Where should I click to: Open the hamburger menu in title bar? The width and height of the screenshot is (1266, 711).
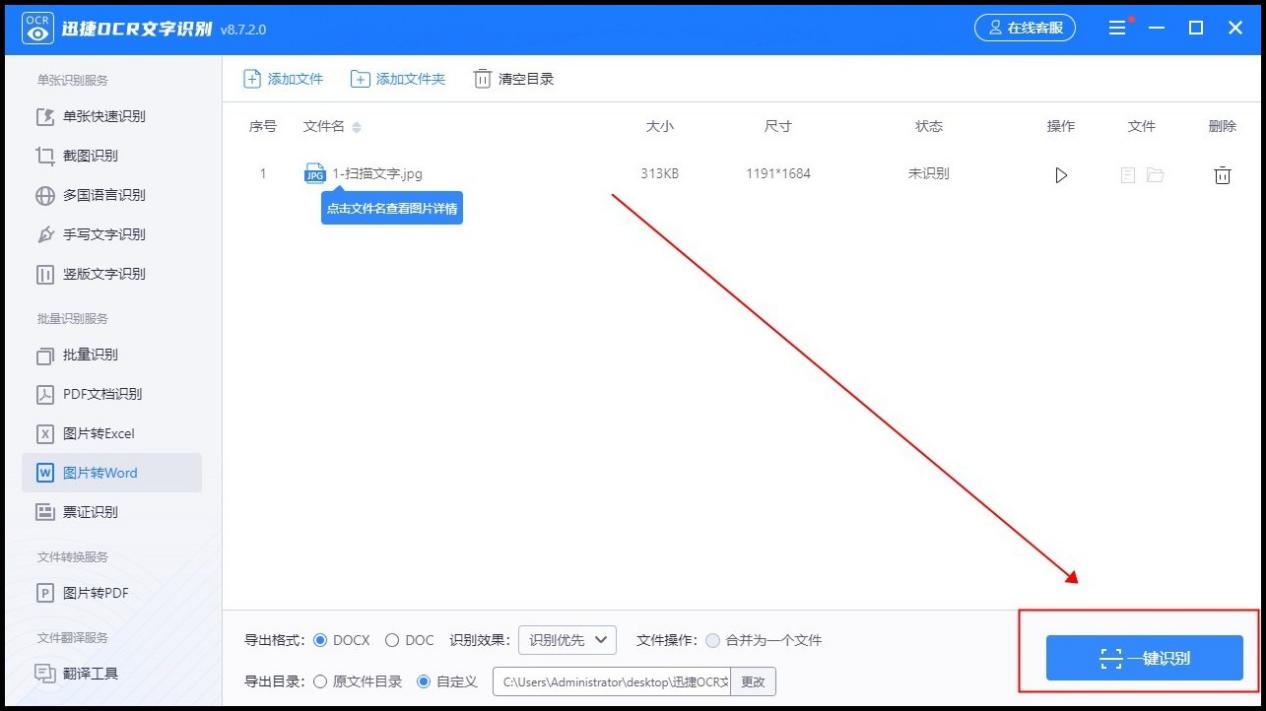coord(1117,27)
